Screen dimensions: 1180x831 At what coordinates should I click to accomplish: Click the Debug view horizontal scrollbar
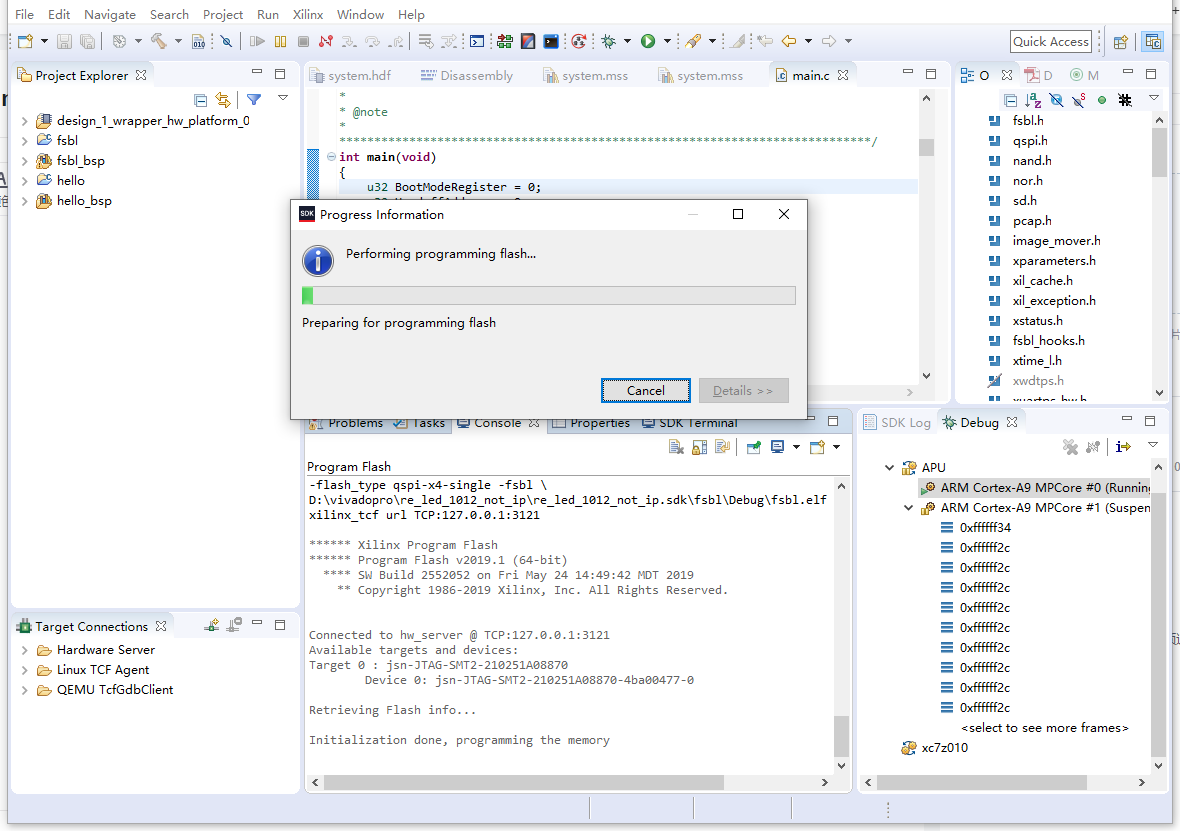pyautogui.click(x=981, y=783)
